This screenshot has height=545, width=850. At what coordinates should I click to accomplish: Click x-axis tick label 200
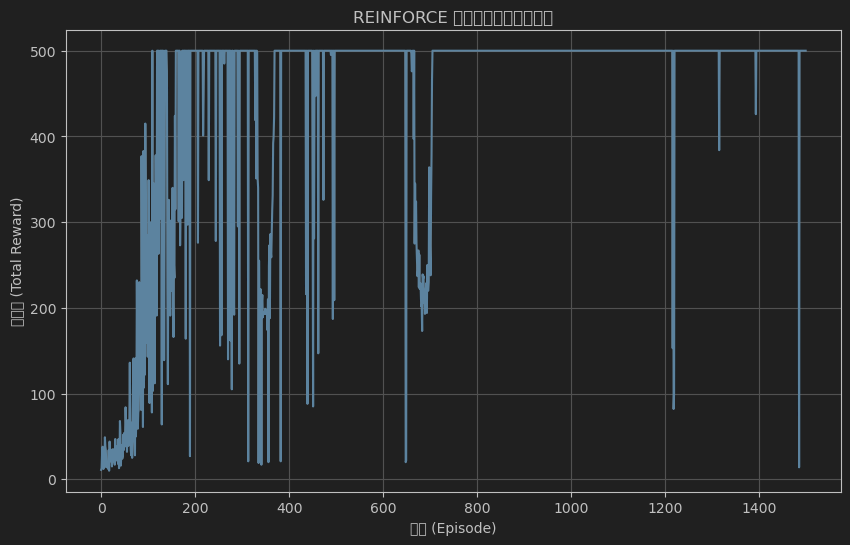point(195,508)
